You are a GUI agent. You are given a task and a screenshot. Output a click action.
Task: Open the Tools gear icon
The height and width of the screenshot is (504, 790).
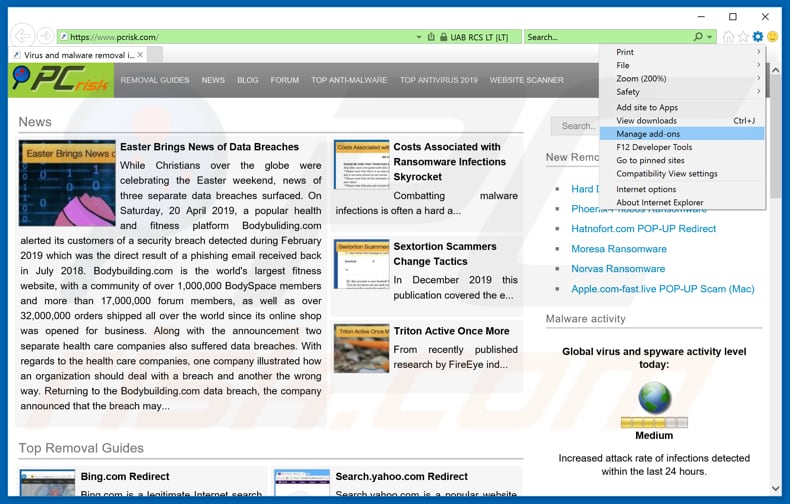tap(757, 37)
